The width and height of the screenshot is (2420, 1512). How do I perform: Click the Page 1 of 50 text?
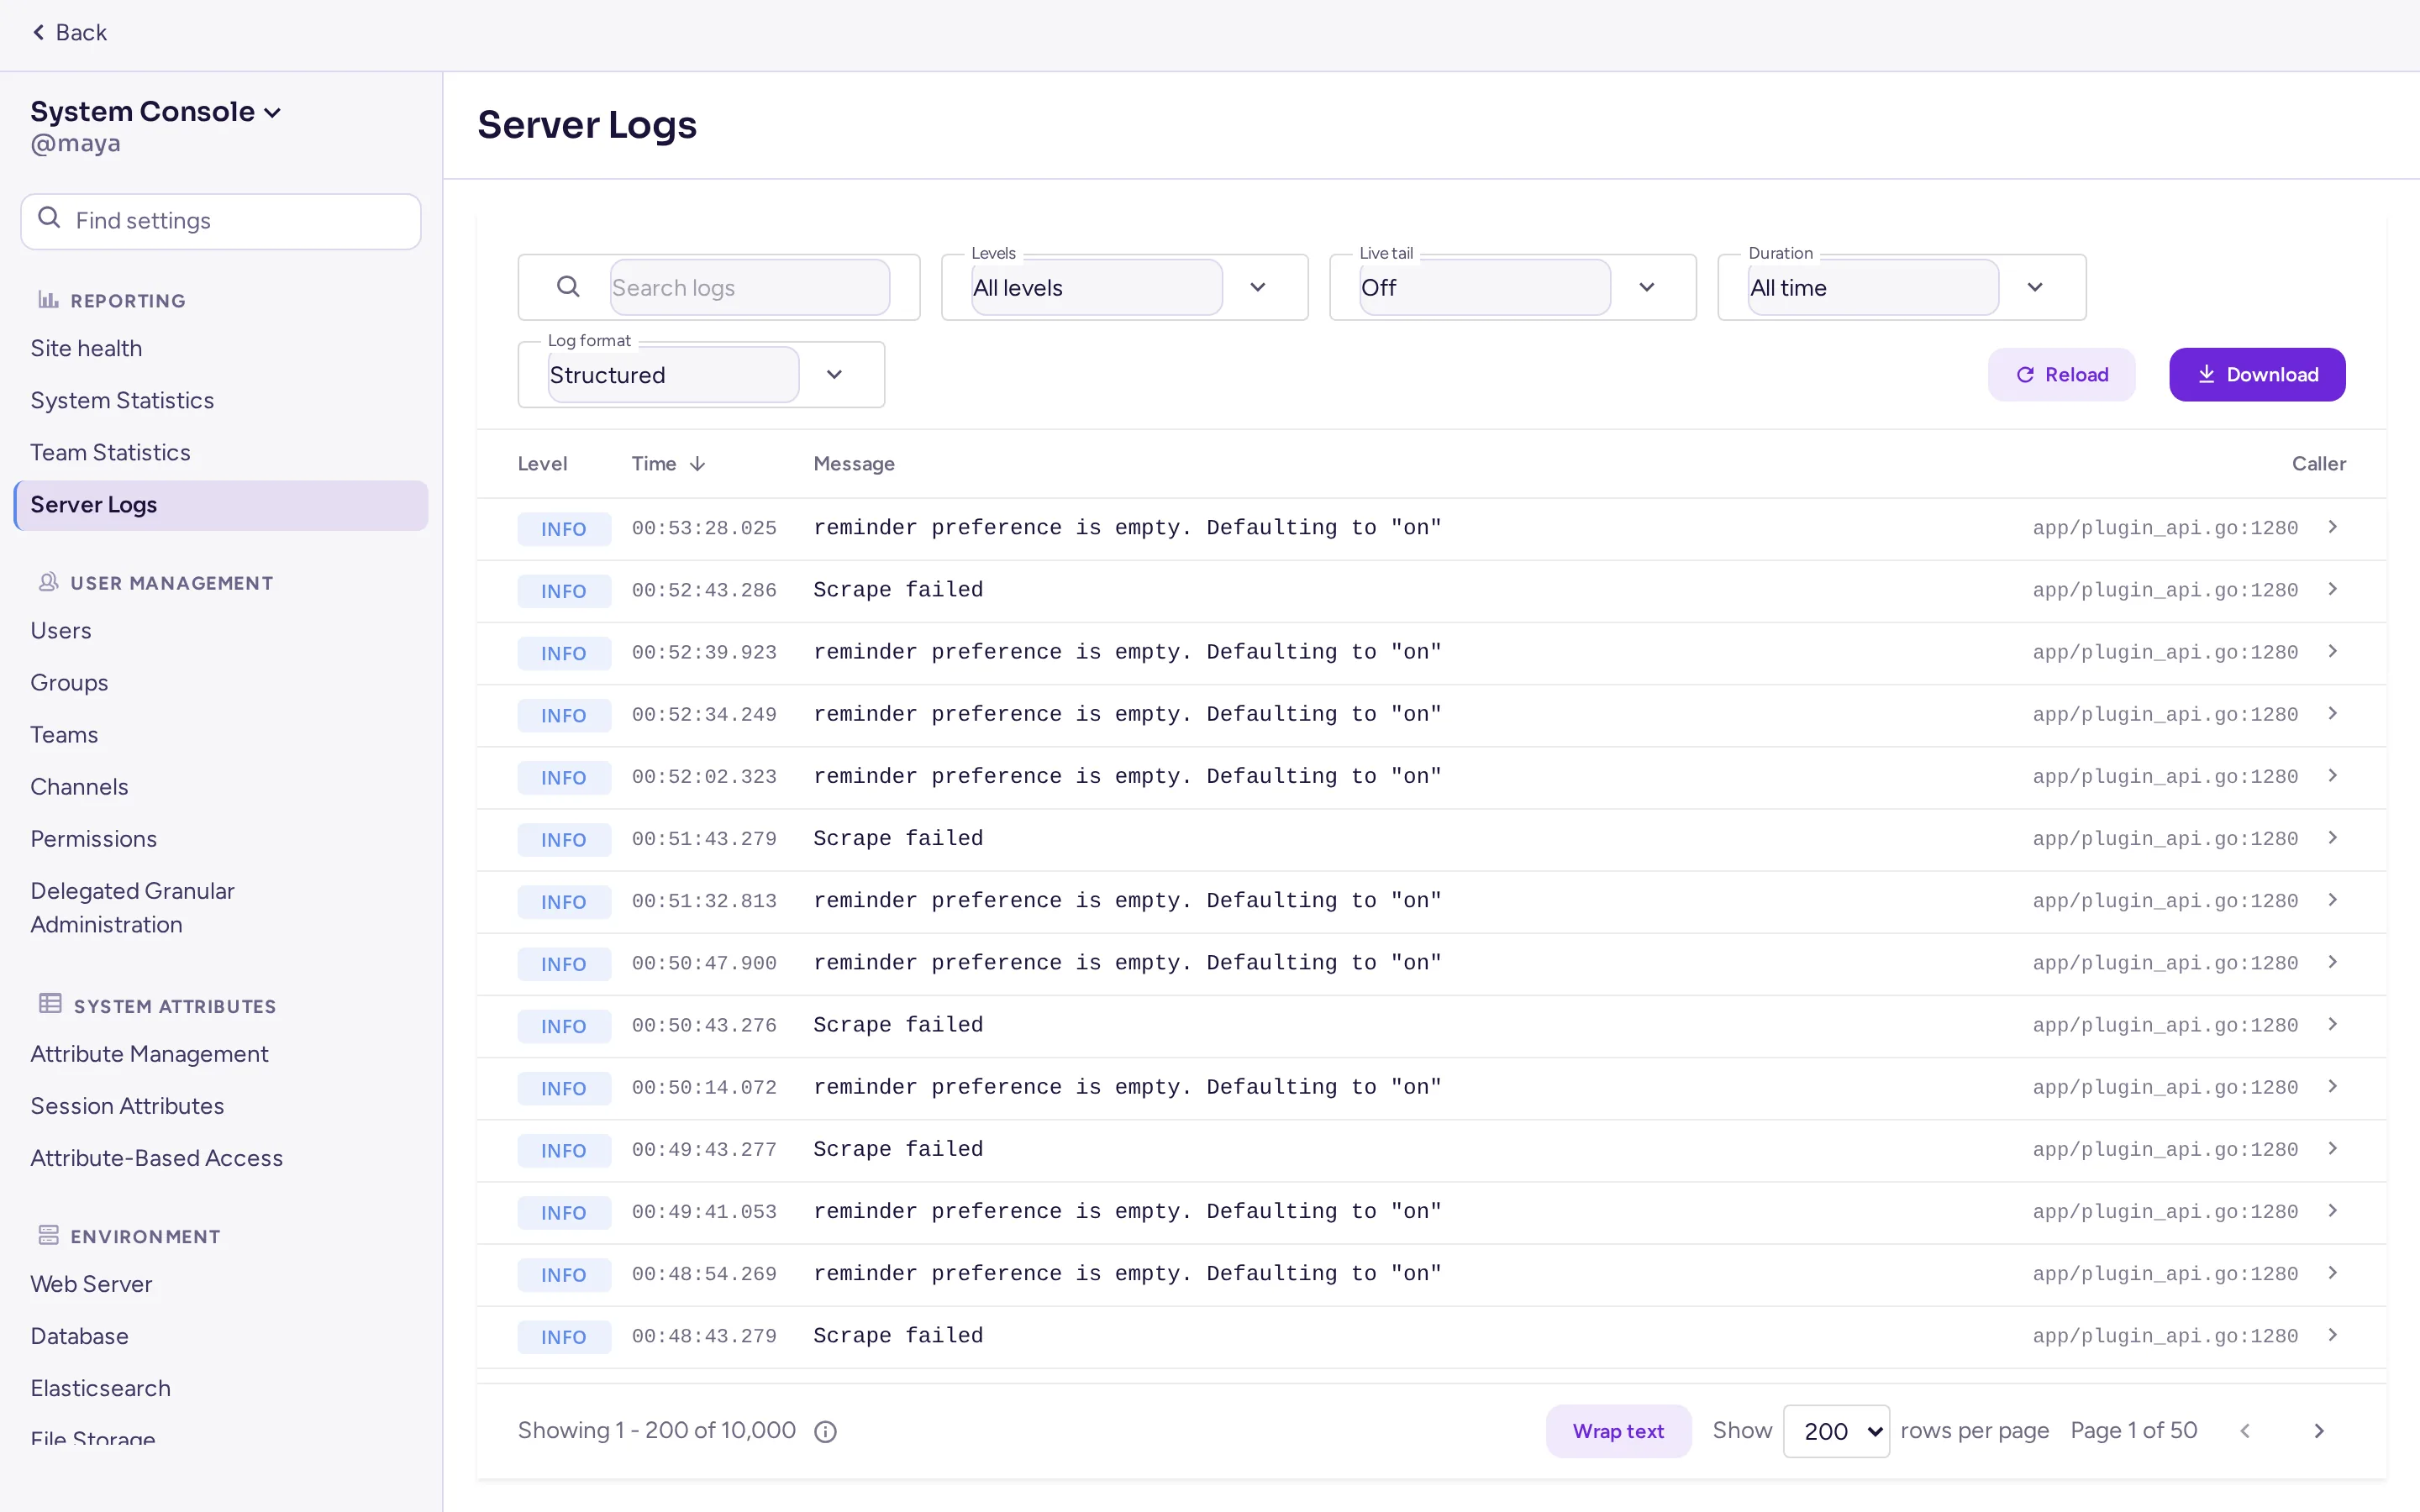(x=2134, y=1430)
